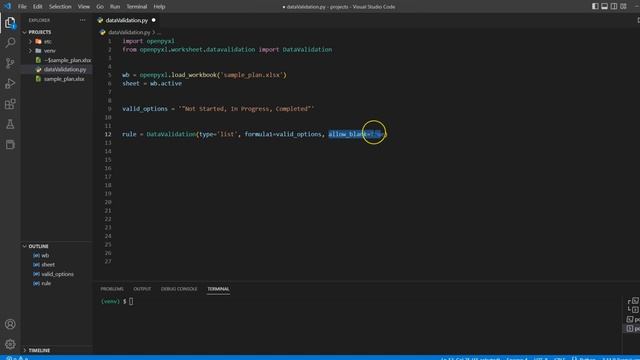Toggle the primary side bar layout button

pyautogui.click(x=595, y=6)
